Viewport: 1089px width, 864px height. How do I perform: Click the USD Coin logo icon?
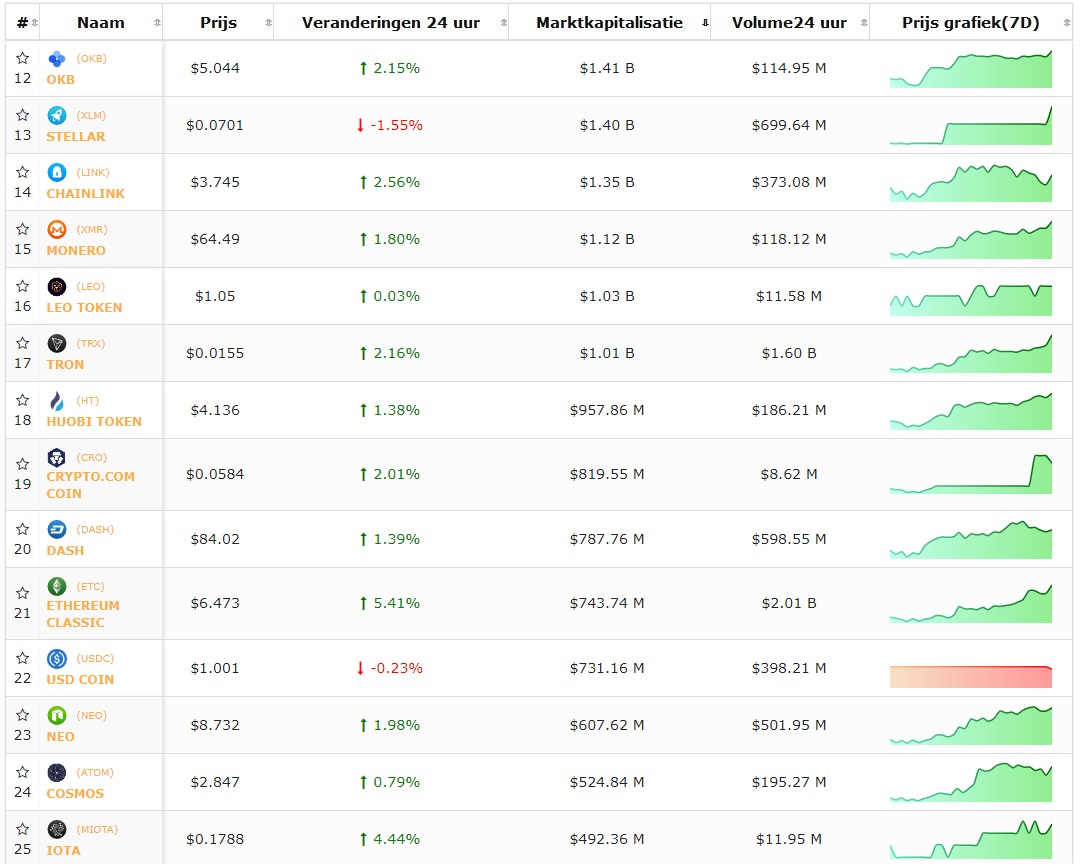pyautogui.click(x=56, y=658)
